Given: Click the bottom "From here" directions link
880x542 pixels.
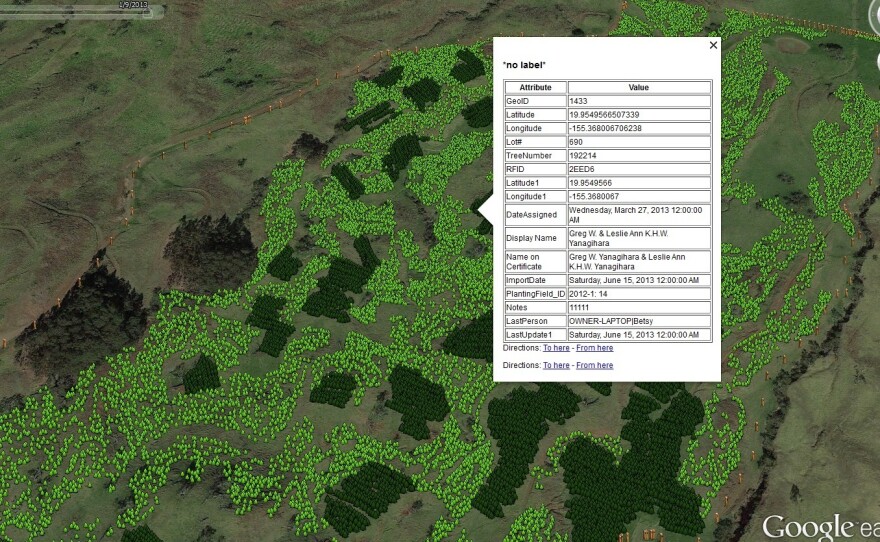Looking at the screenshot, I should click(x=595, y=365).
